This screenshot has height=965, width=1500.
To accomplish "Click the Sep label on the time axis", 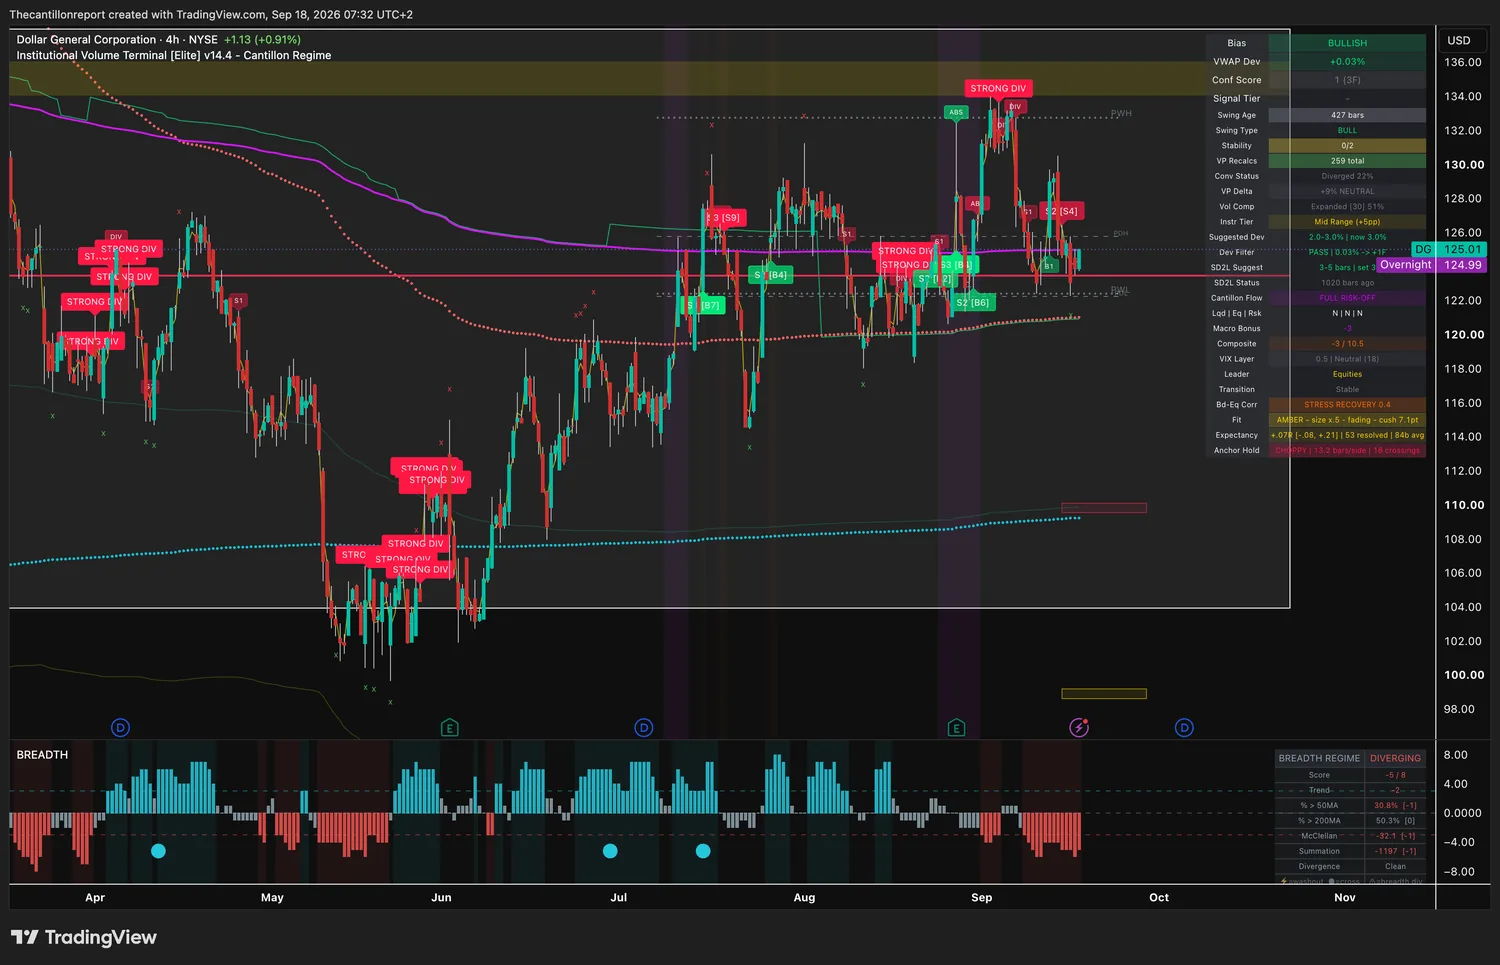I will (982, 897).
